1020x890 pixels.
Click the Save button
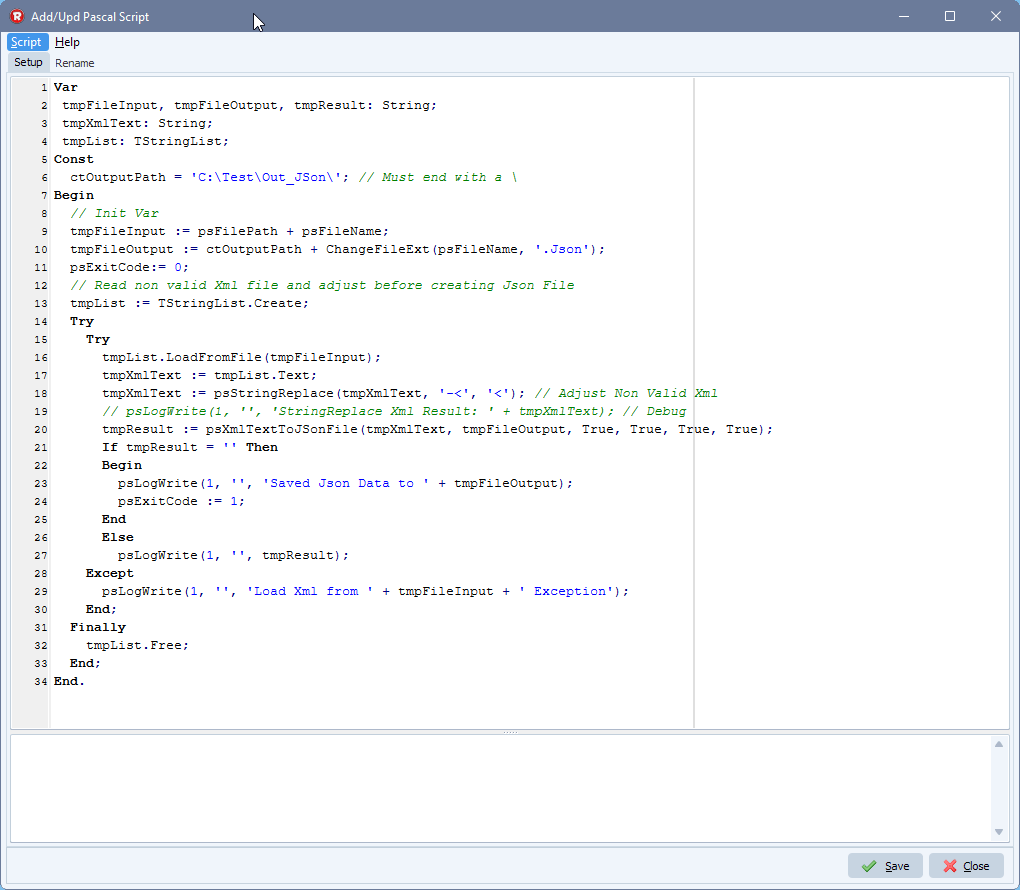885,865
